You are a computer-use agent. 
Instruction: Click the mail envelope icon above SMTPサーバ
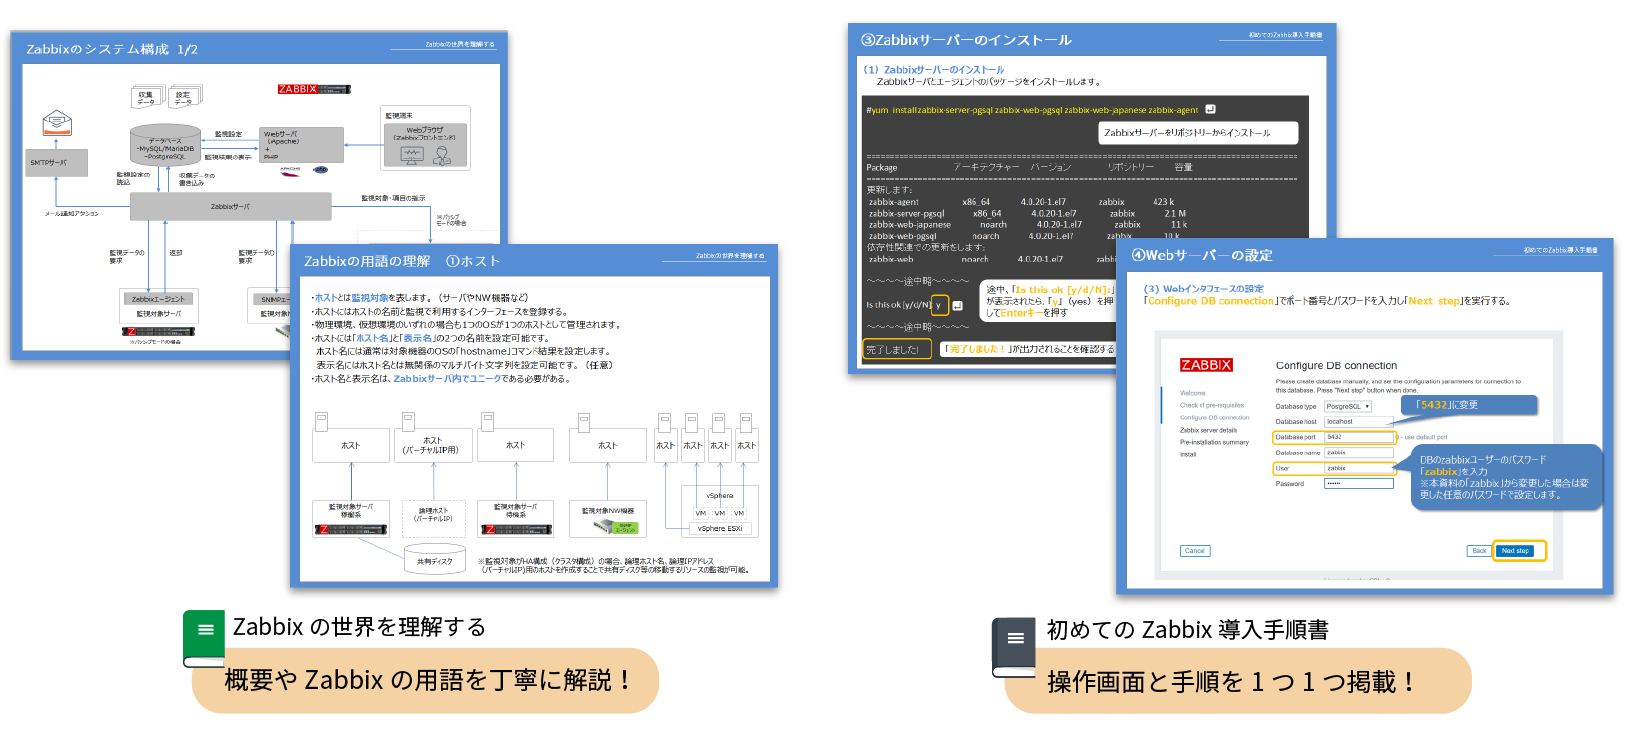coord(57,124)
